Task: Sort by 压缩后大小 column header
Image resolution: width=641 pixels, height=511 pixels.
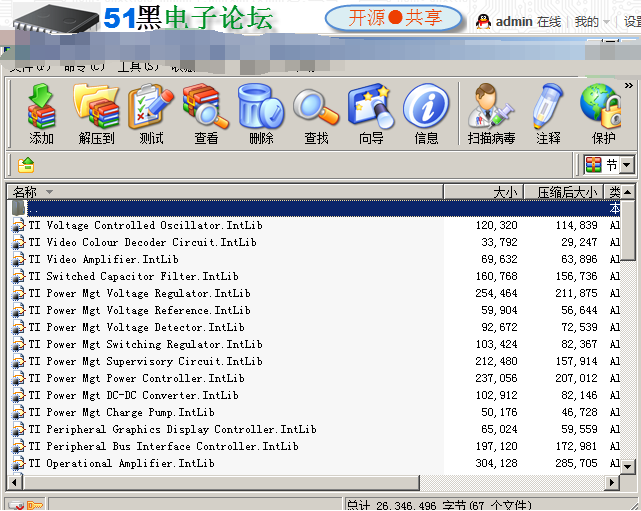Action: (x=564, y=192)
